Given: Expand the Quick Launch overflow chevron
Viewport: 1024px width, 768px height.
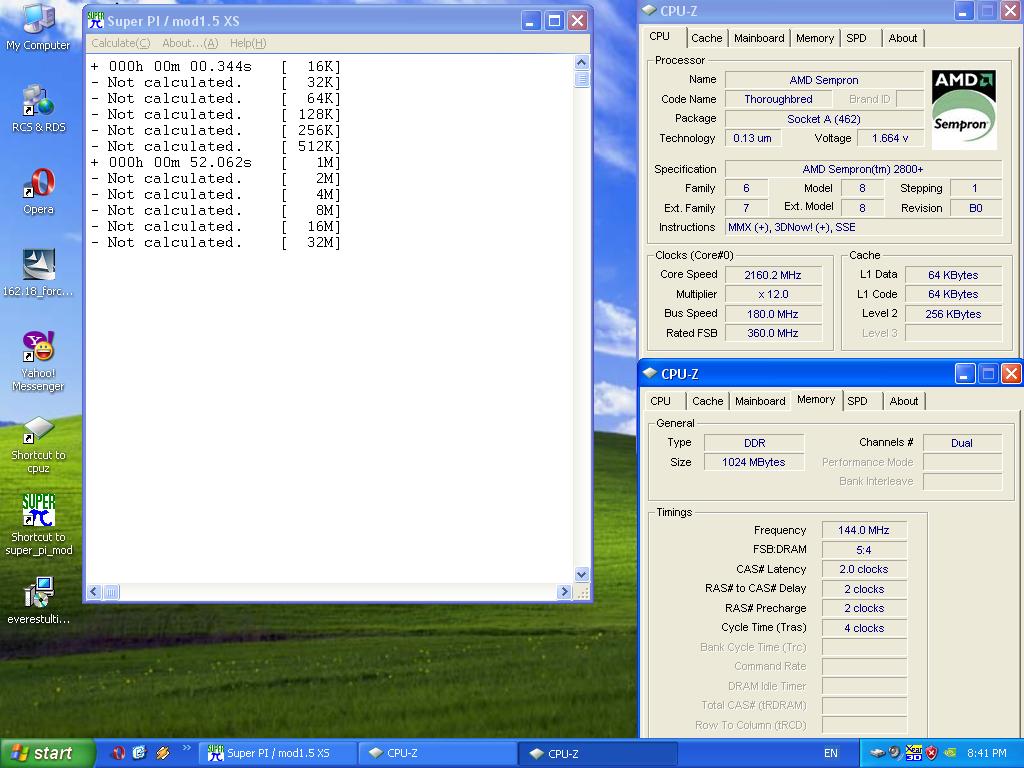Looking at the screenshot, I should pos(187,748).
